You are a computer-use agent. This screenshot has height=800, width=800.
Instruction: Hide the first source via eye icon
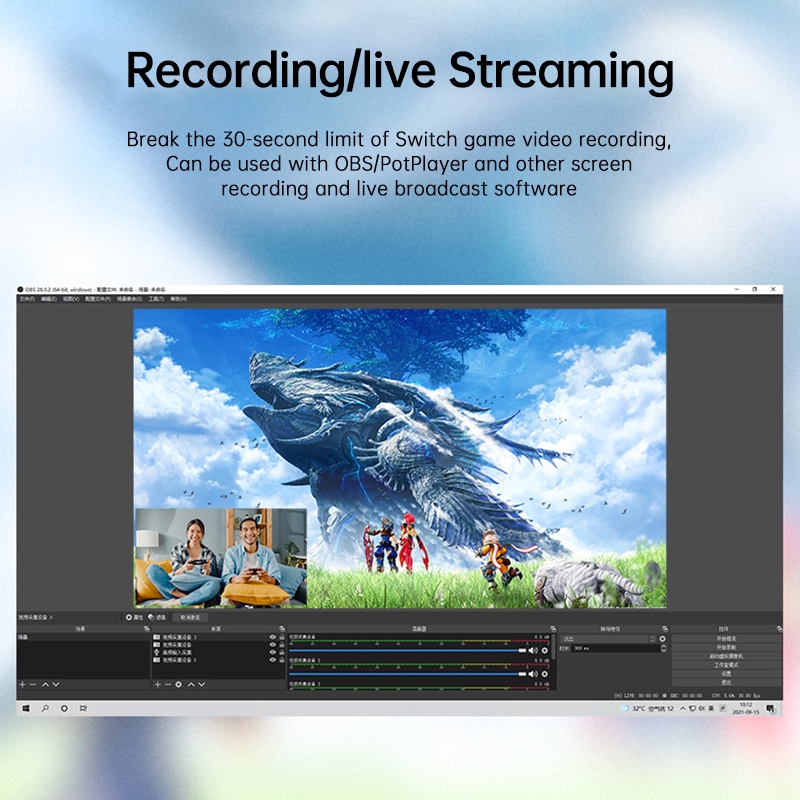[272, 637]
